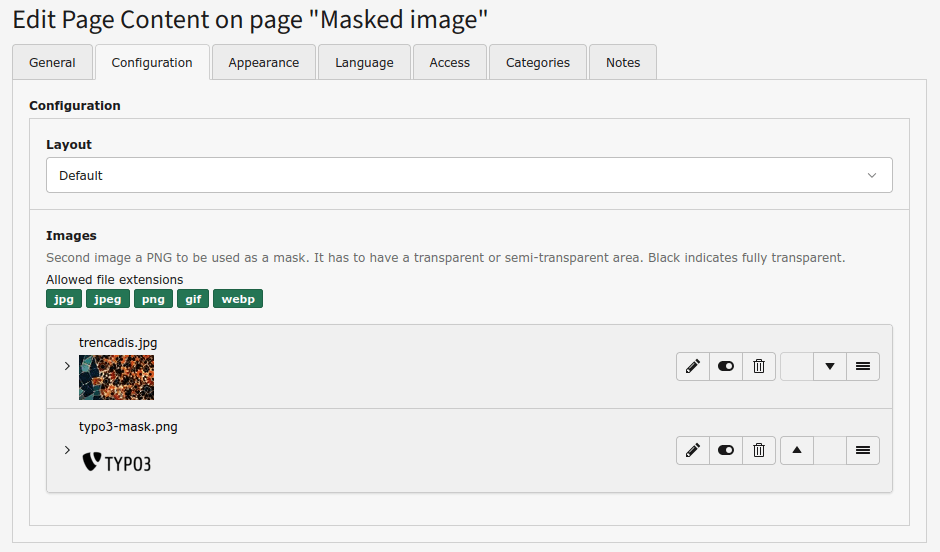Toggle visibility of typo3-mask.png
The image size is (940, 552).
(x=726, y=451)
